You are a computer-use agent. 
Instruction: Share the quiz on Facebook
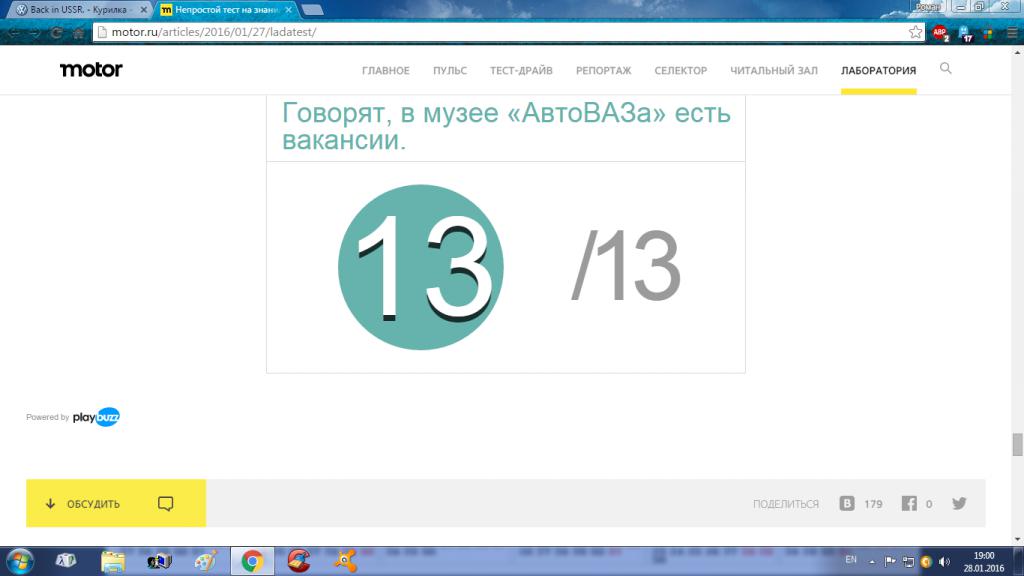tap(909, 504)
